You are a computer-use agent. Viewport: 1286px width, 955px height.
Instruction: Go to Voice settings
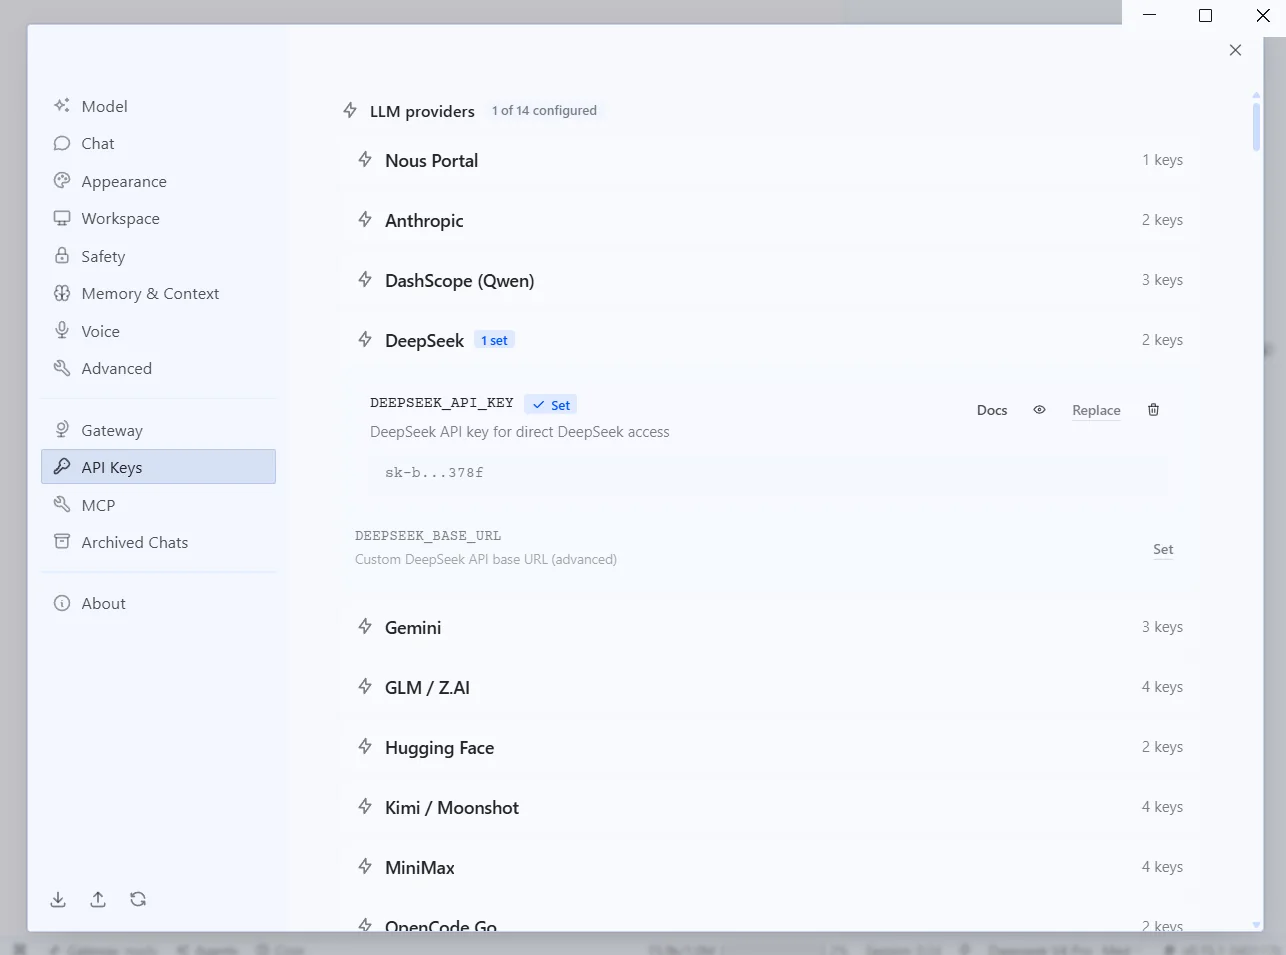point(158,331)
